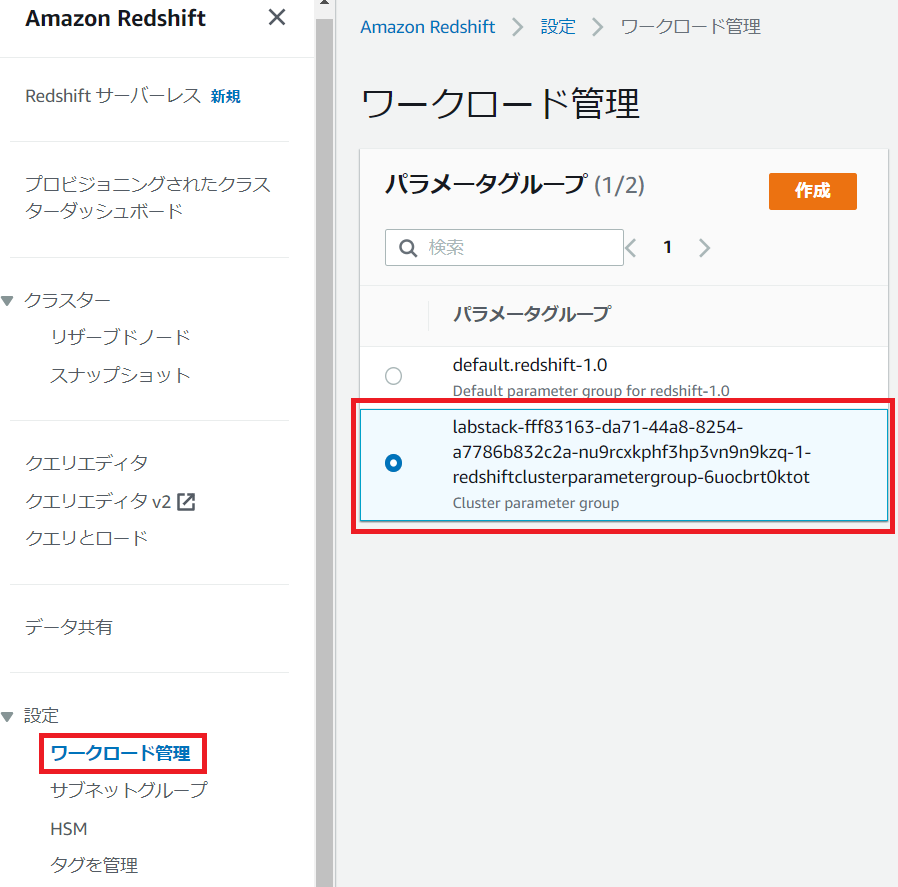898x887 pixels.
Task: Open リザーブドノード in sidebar
Action: coord(120,337)
